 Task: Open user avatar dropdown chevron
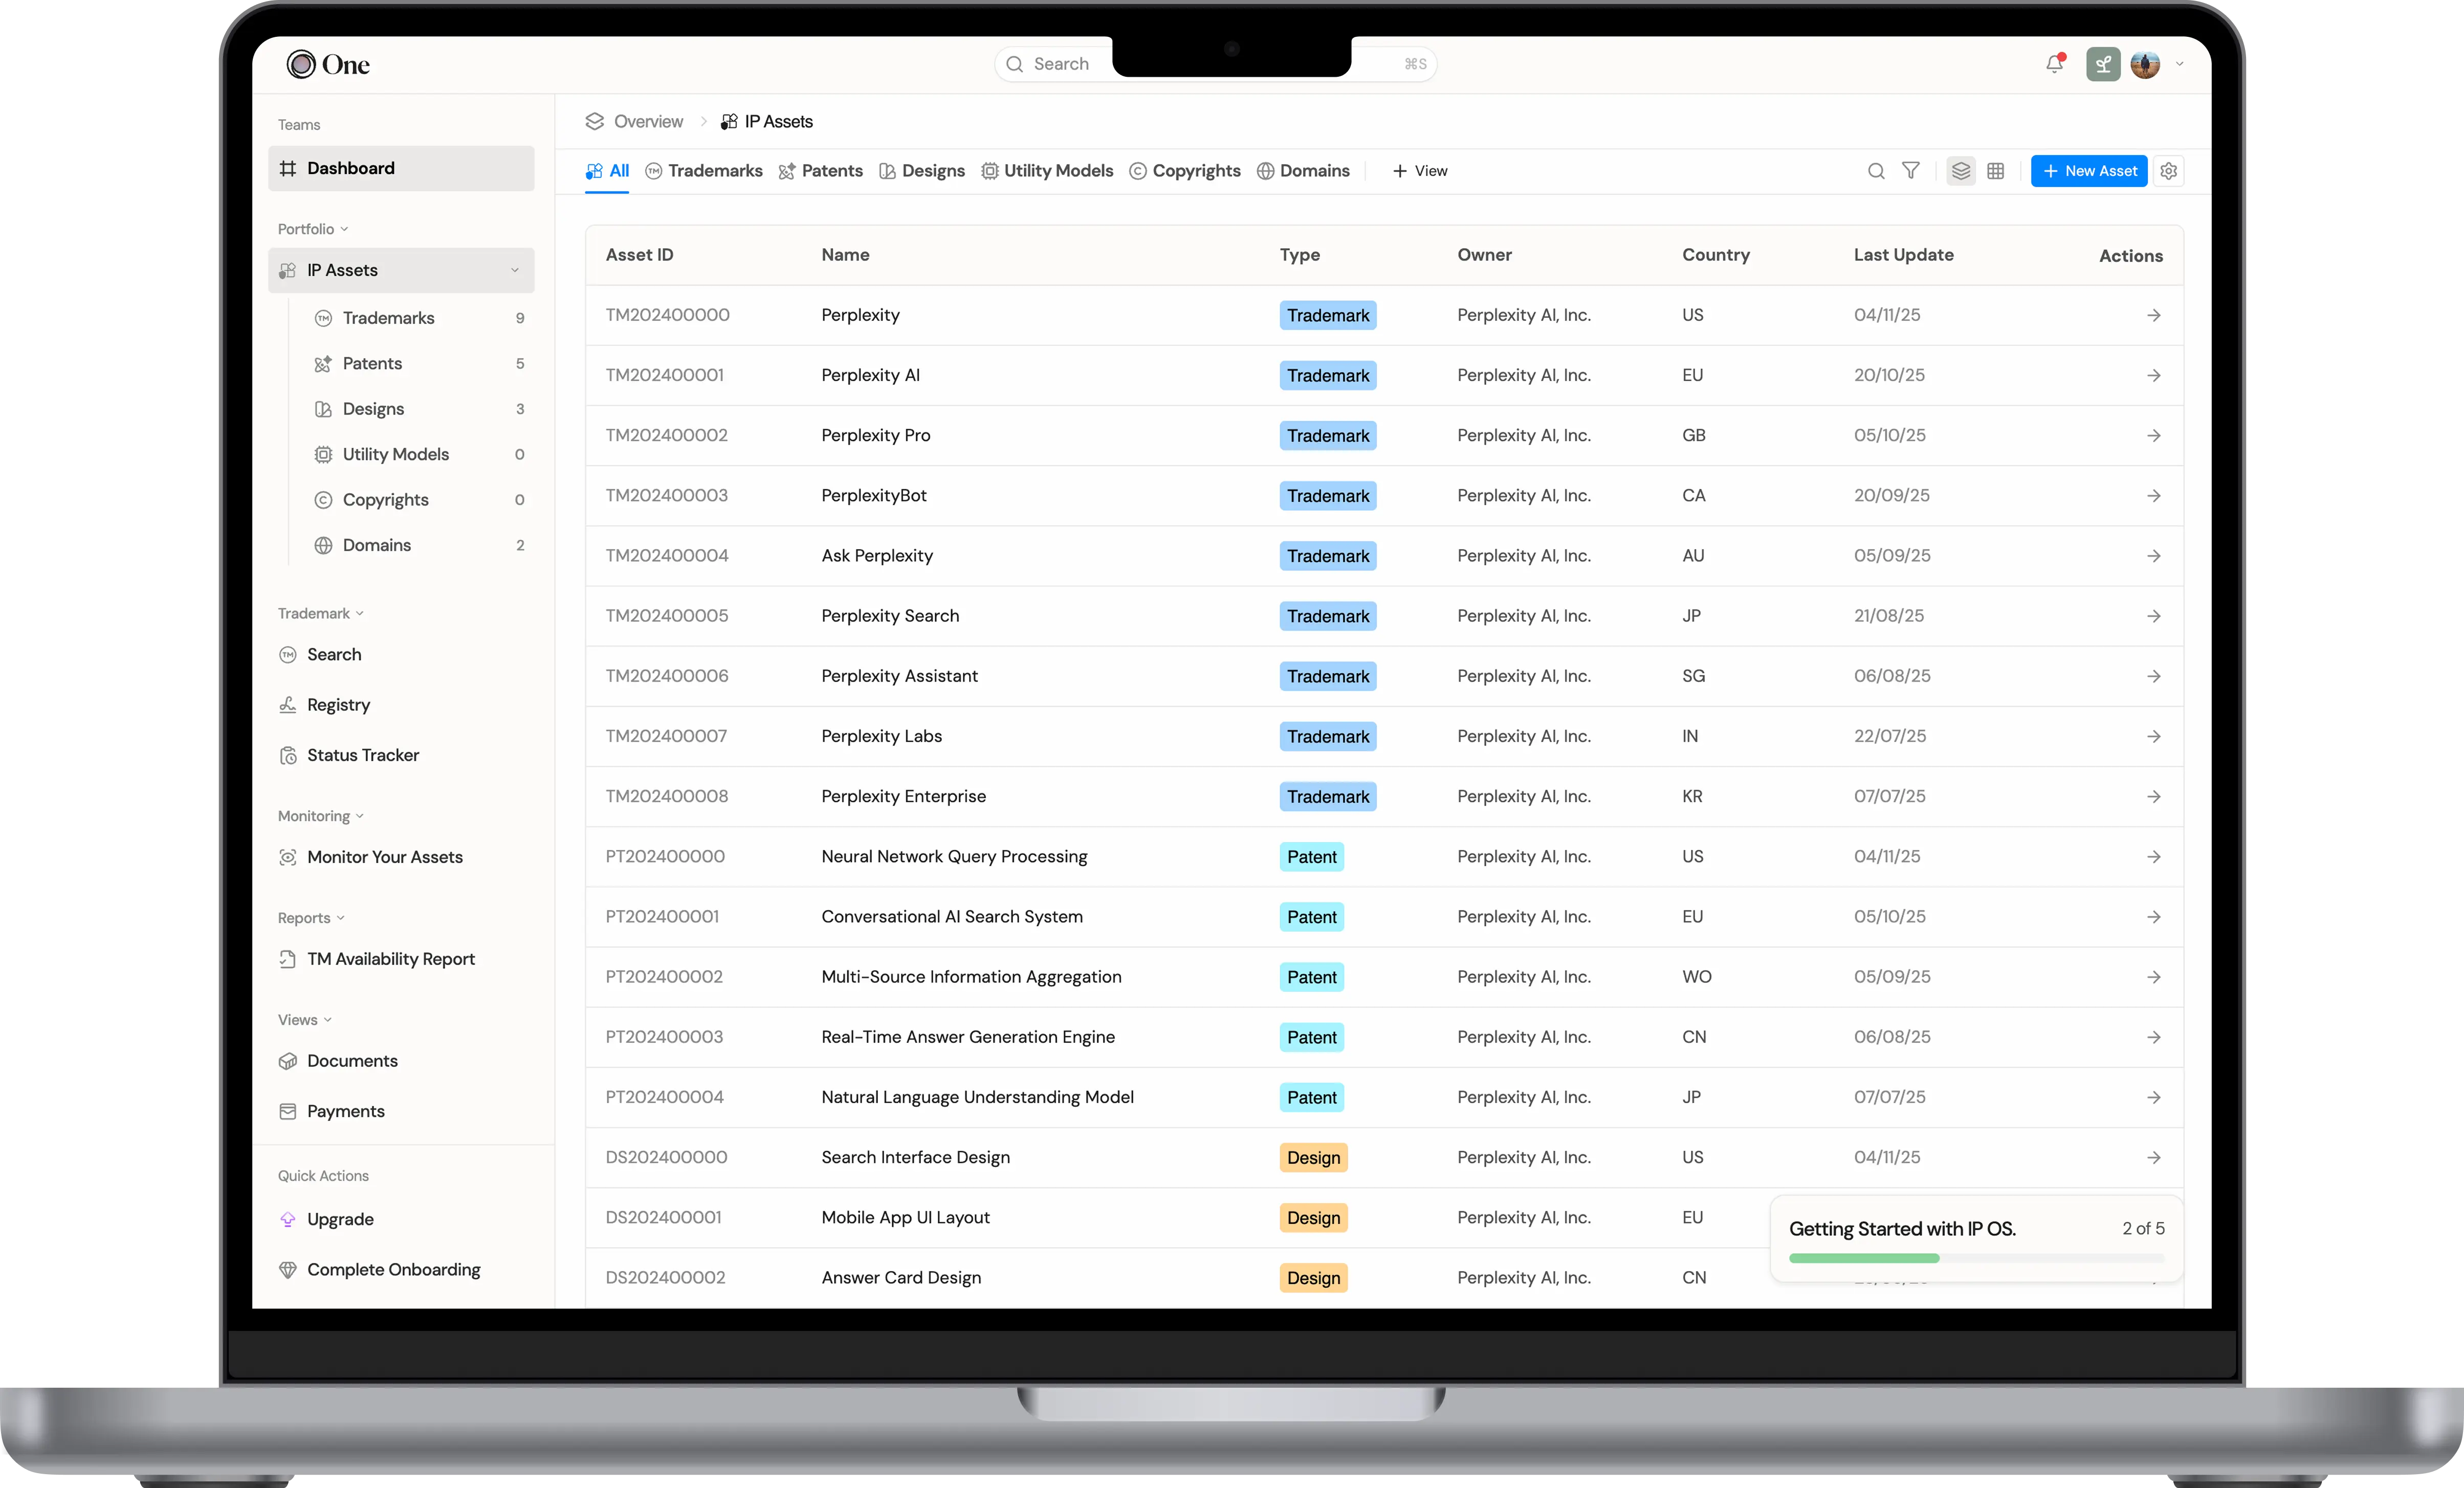[x=2180, y=64]
